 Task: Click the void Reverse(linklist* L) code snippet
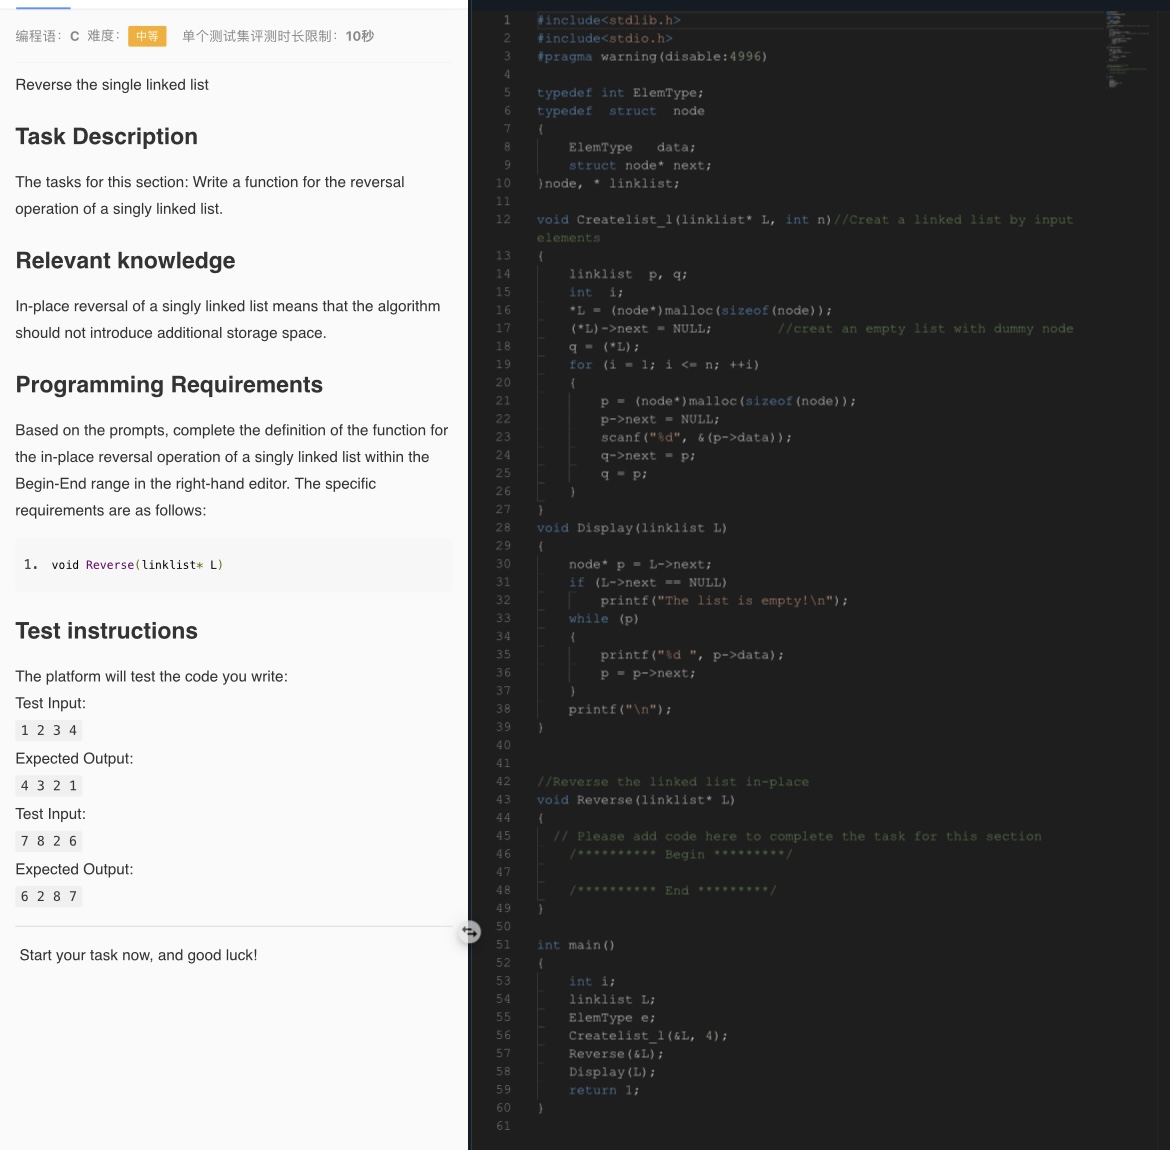[138, 564]
